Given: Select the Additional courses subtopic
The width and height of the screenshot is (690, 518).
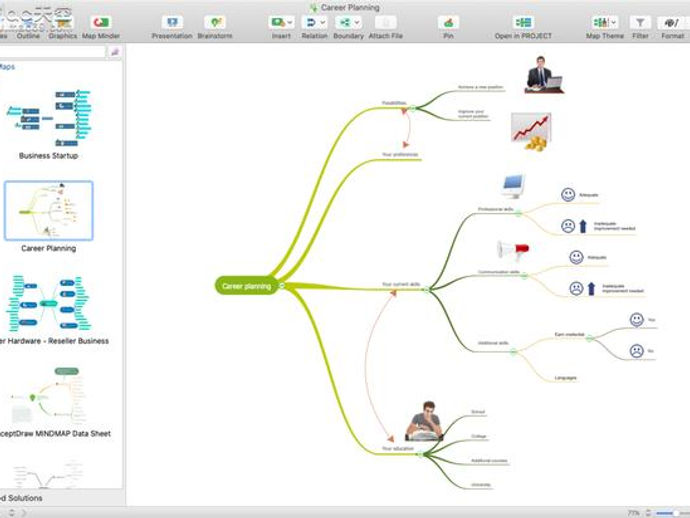Looking at the screenshot, I should [x=489, y=461].
